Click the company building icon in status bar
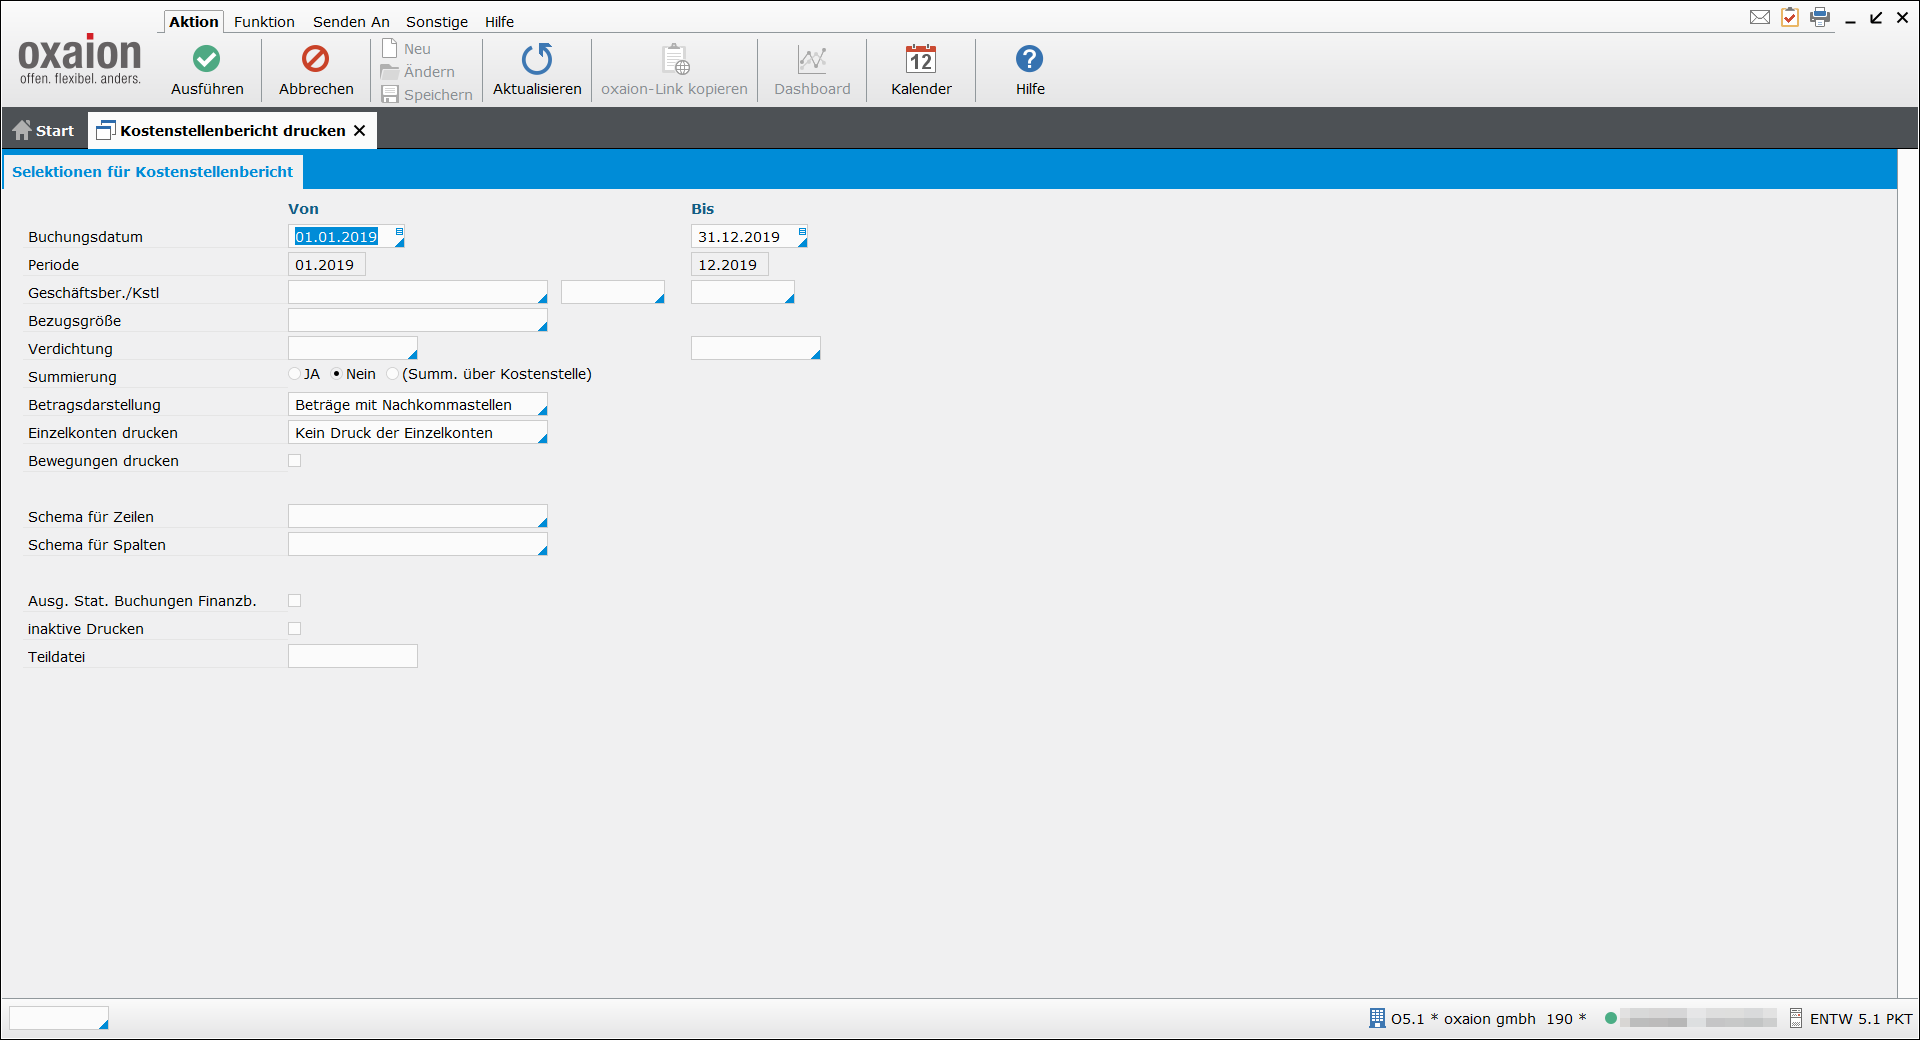The height and width of the screenshot is (1040, 1920). pyautogui.click(x=1377, y=1018)
